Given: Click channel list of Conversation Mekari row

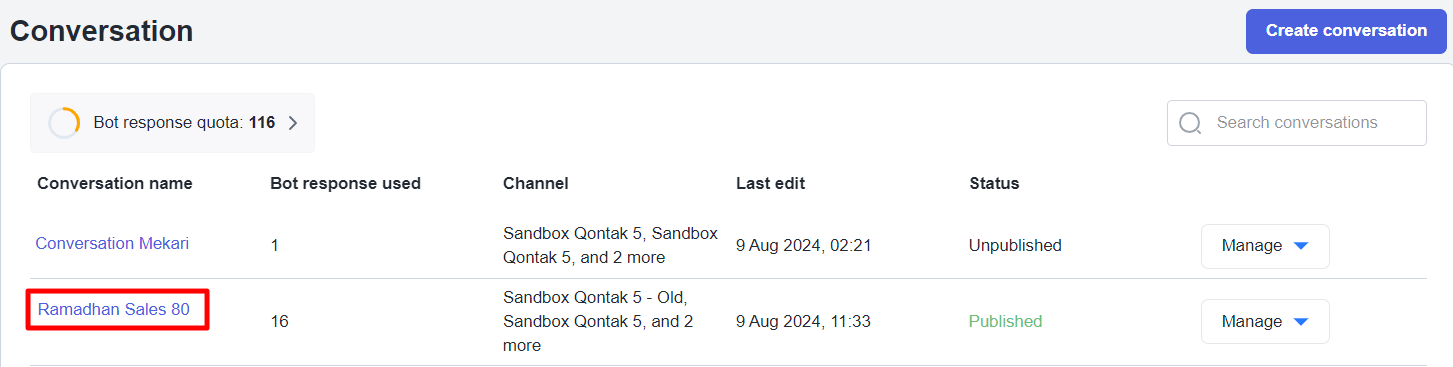Looking at the screenshot, I should coord(610,245).
